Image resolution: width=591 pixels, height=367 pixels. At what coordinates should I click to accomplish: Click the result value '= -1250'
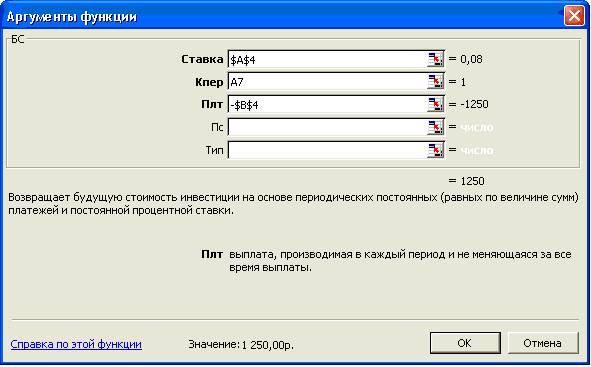pyautogui.click(x=469, y=104)
